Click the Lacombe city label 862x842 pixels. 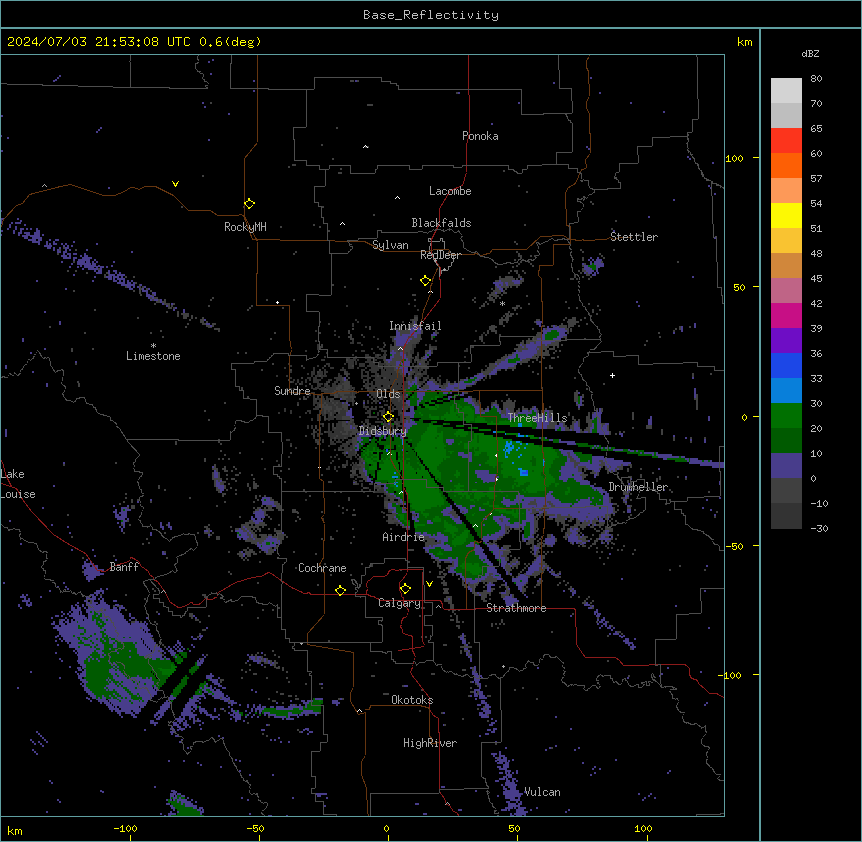click(x=450, y=191)
